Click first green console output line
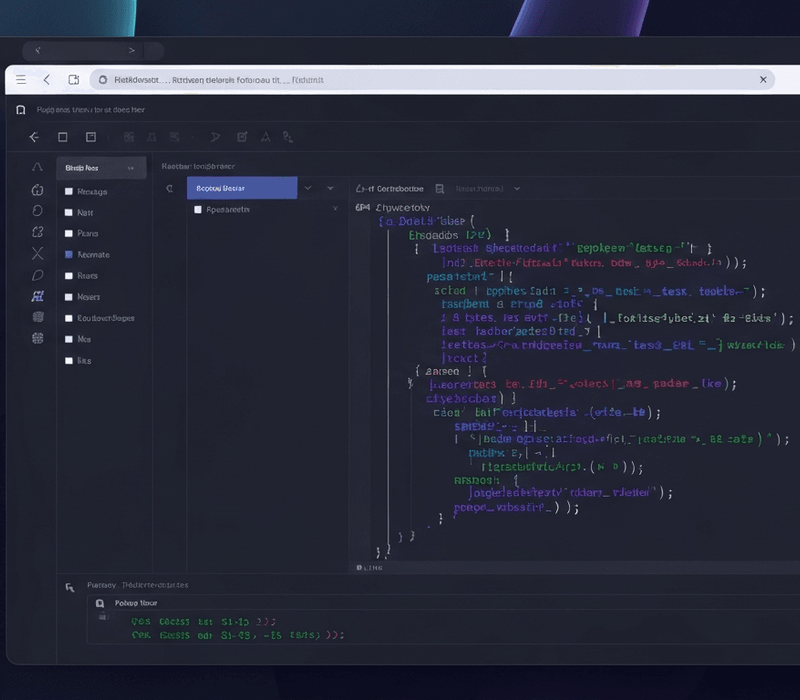Image resolution: width=800 pixels, height=700 pixels. [x=204, y=621]
